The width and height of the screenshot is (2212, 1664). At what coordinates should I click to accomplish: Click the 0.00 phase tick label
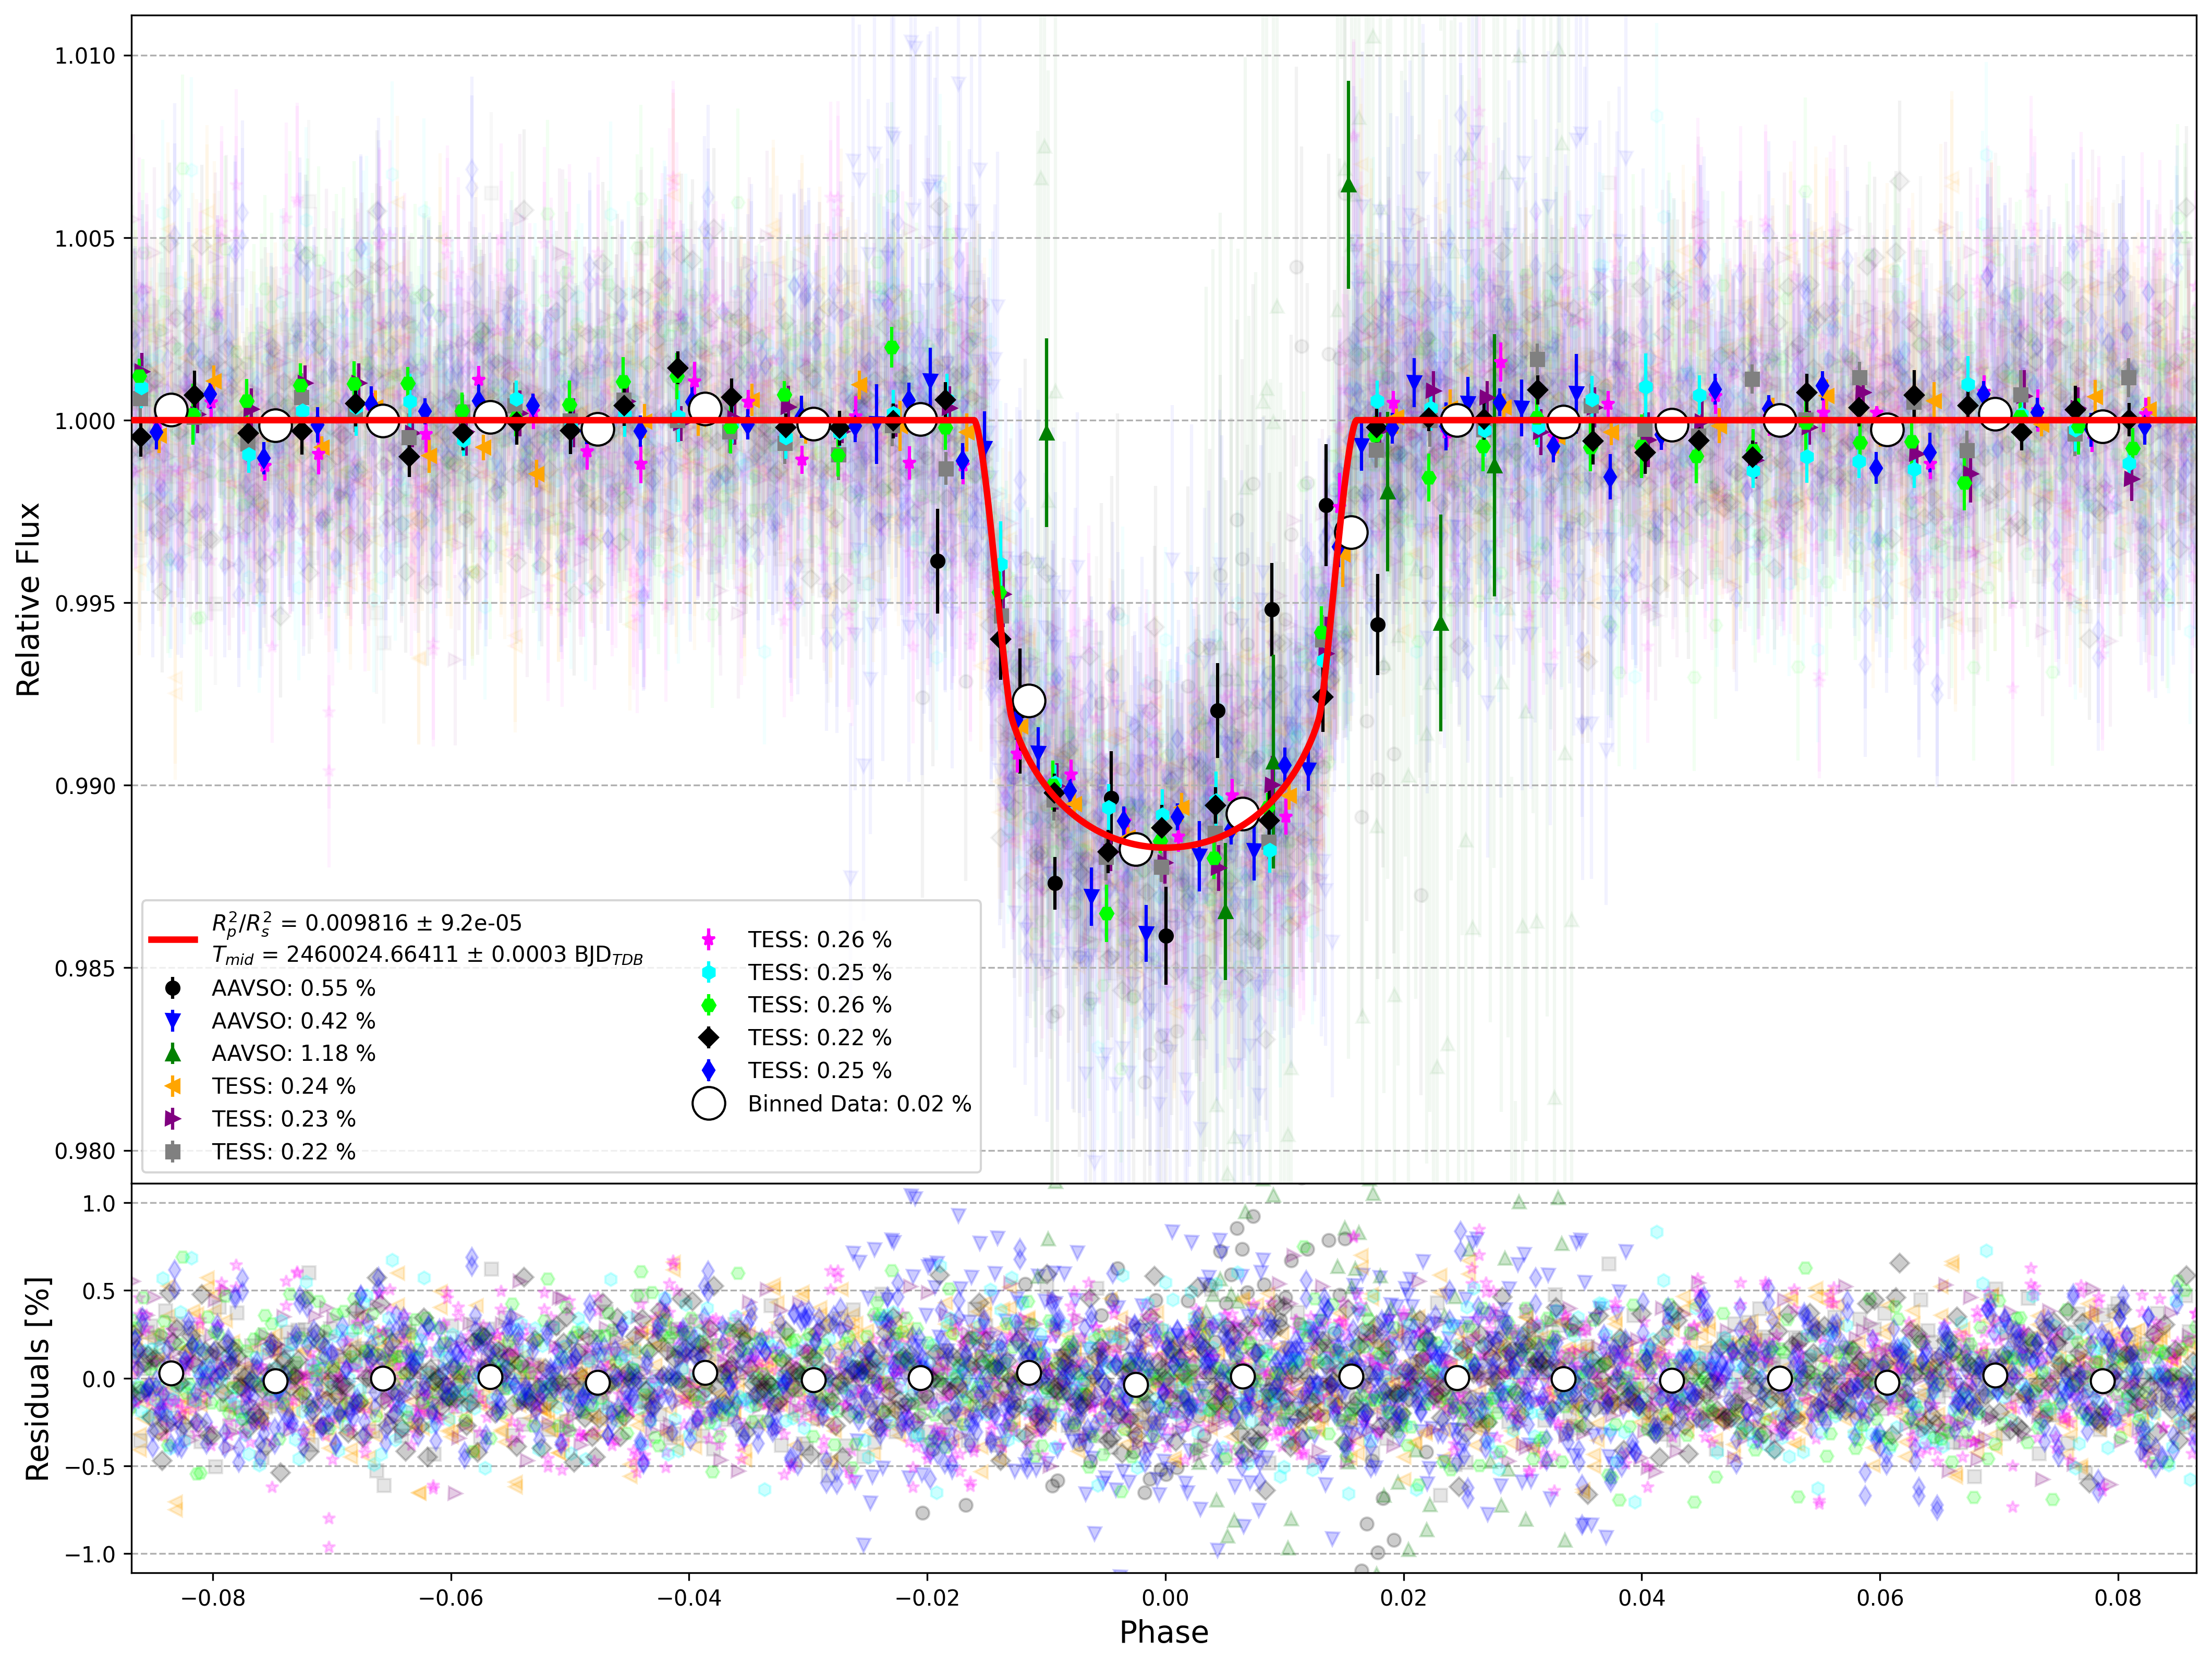click(1165, 1597)
